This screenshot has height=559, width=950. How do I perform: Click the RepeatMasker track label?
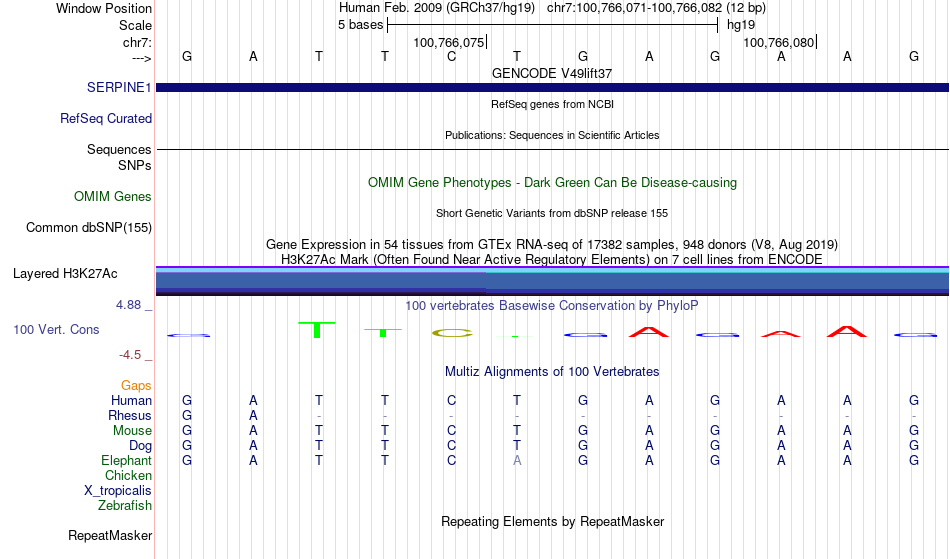point(110,535)
